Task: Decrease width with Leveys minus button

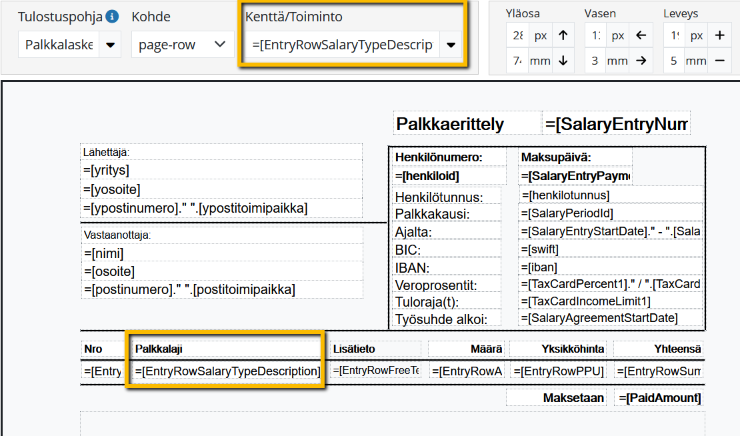Action: tap(720, 61)
